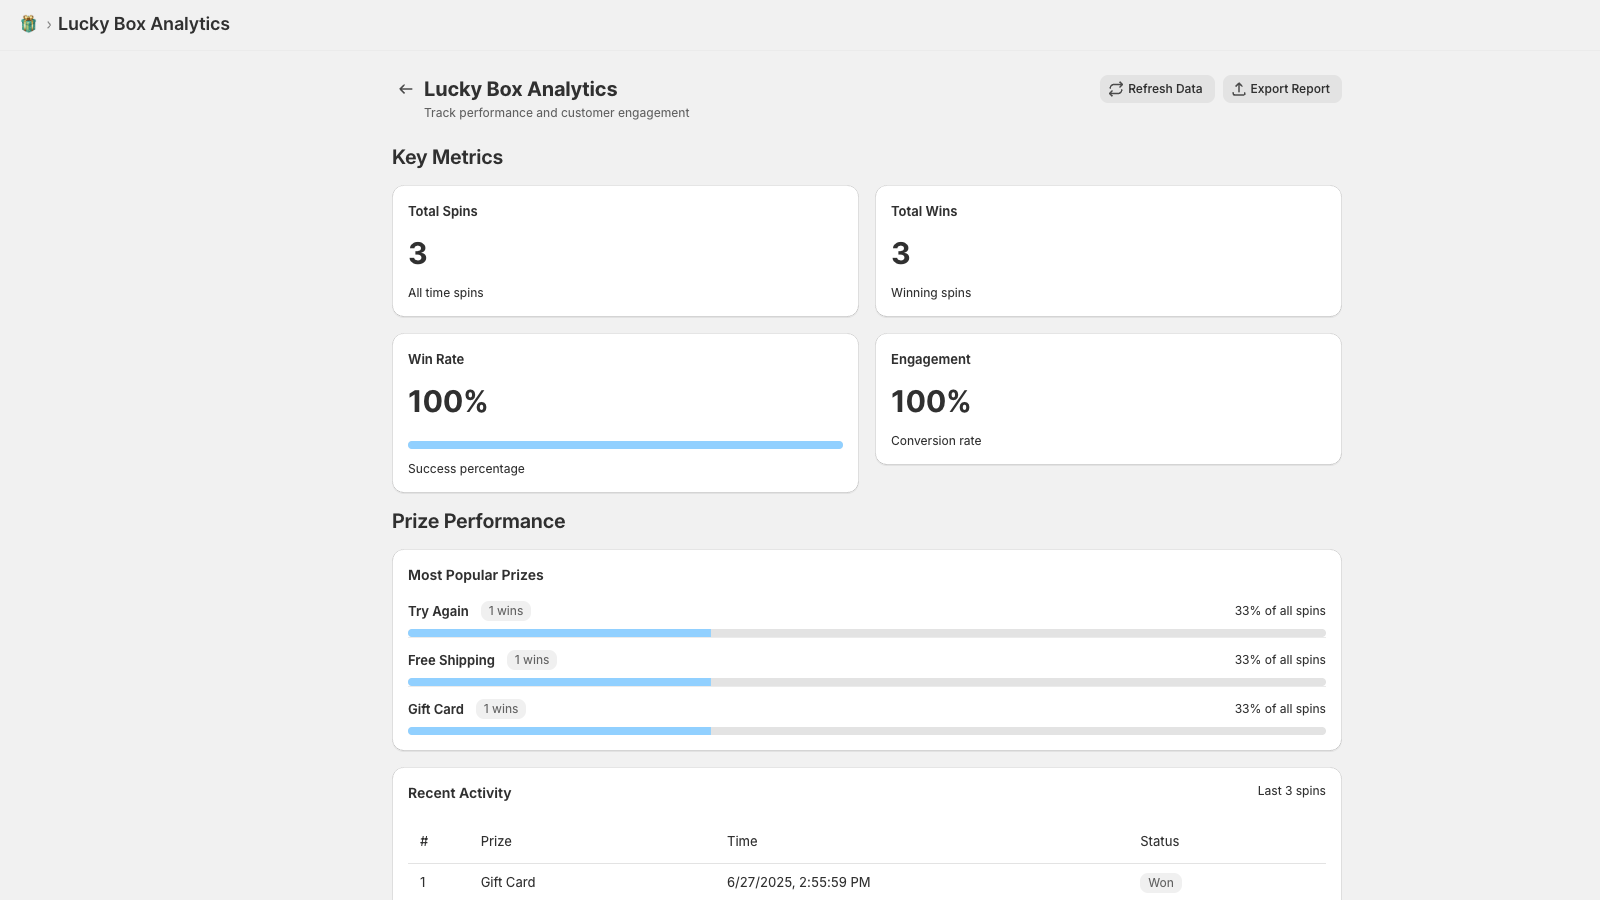Select the Won status badge for Gift Card
Viewport: 1600px width, 900px height.
click(1160, 882)
